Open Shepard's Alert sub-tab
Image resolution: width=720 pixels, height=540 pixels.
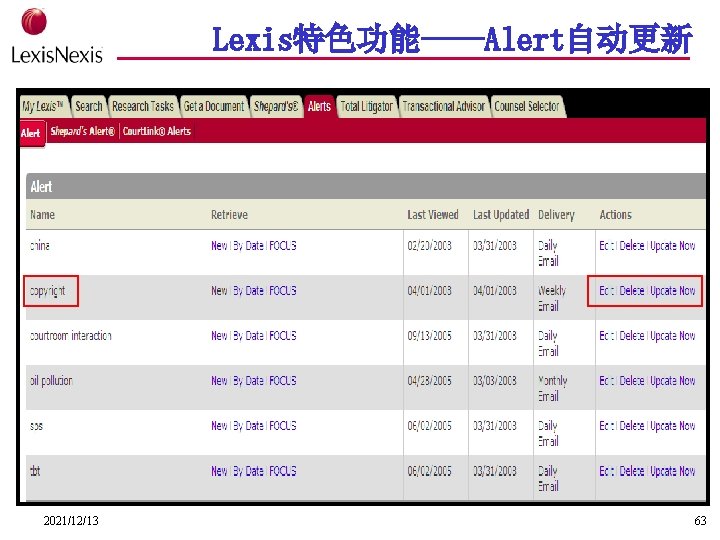pos(83,131)
